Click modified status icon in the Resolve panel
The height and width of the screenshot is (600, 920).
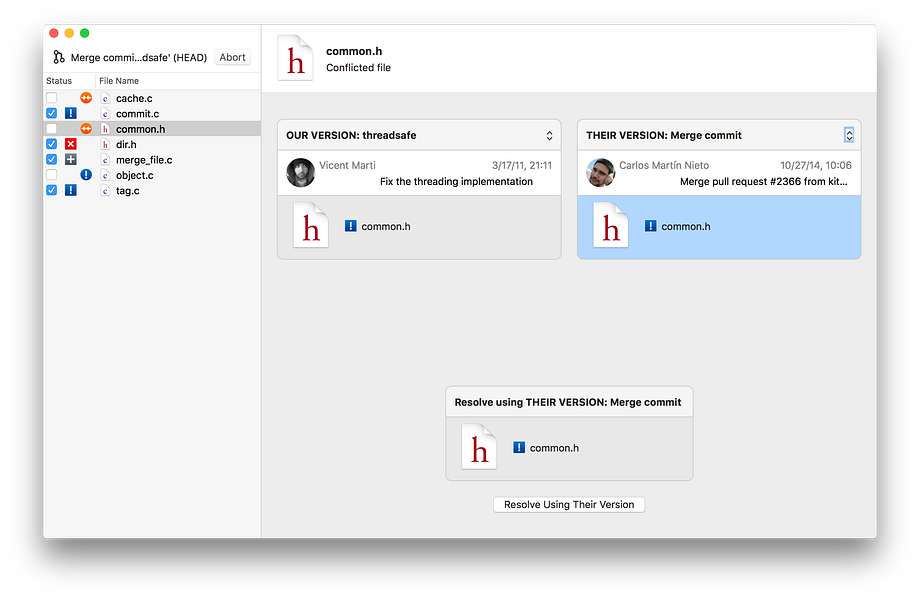(x=519, y=448)
